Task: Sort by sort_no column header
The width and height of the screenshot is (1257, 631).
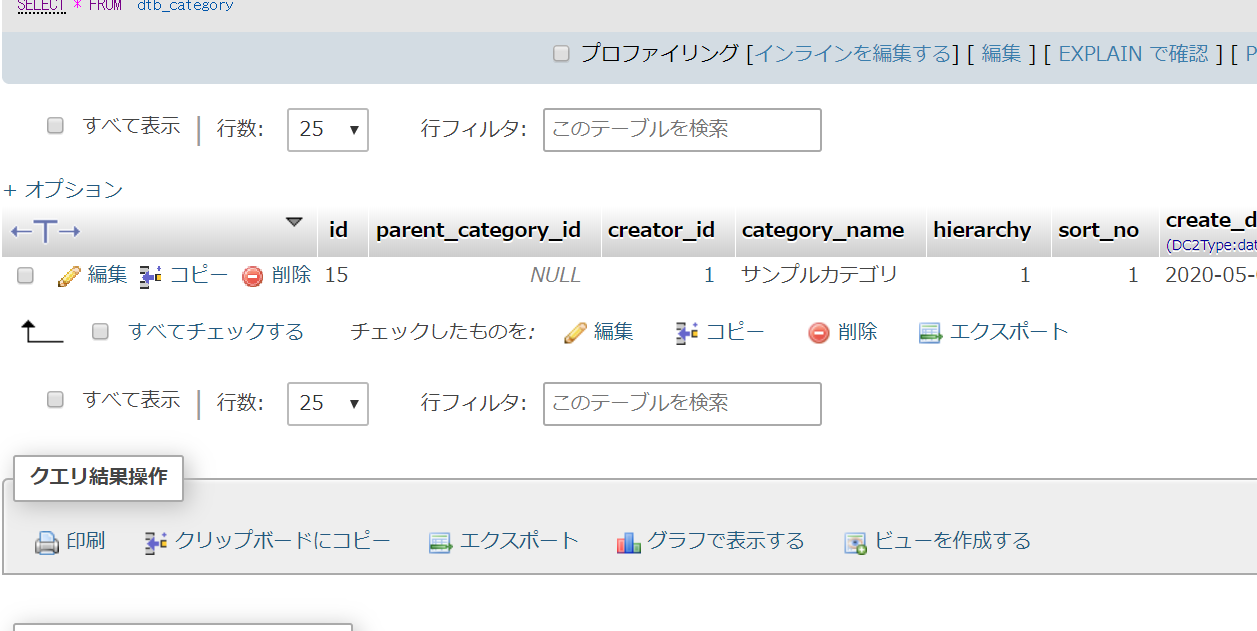Action: (1098, 230)
